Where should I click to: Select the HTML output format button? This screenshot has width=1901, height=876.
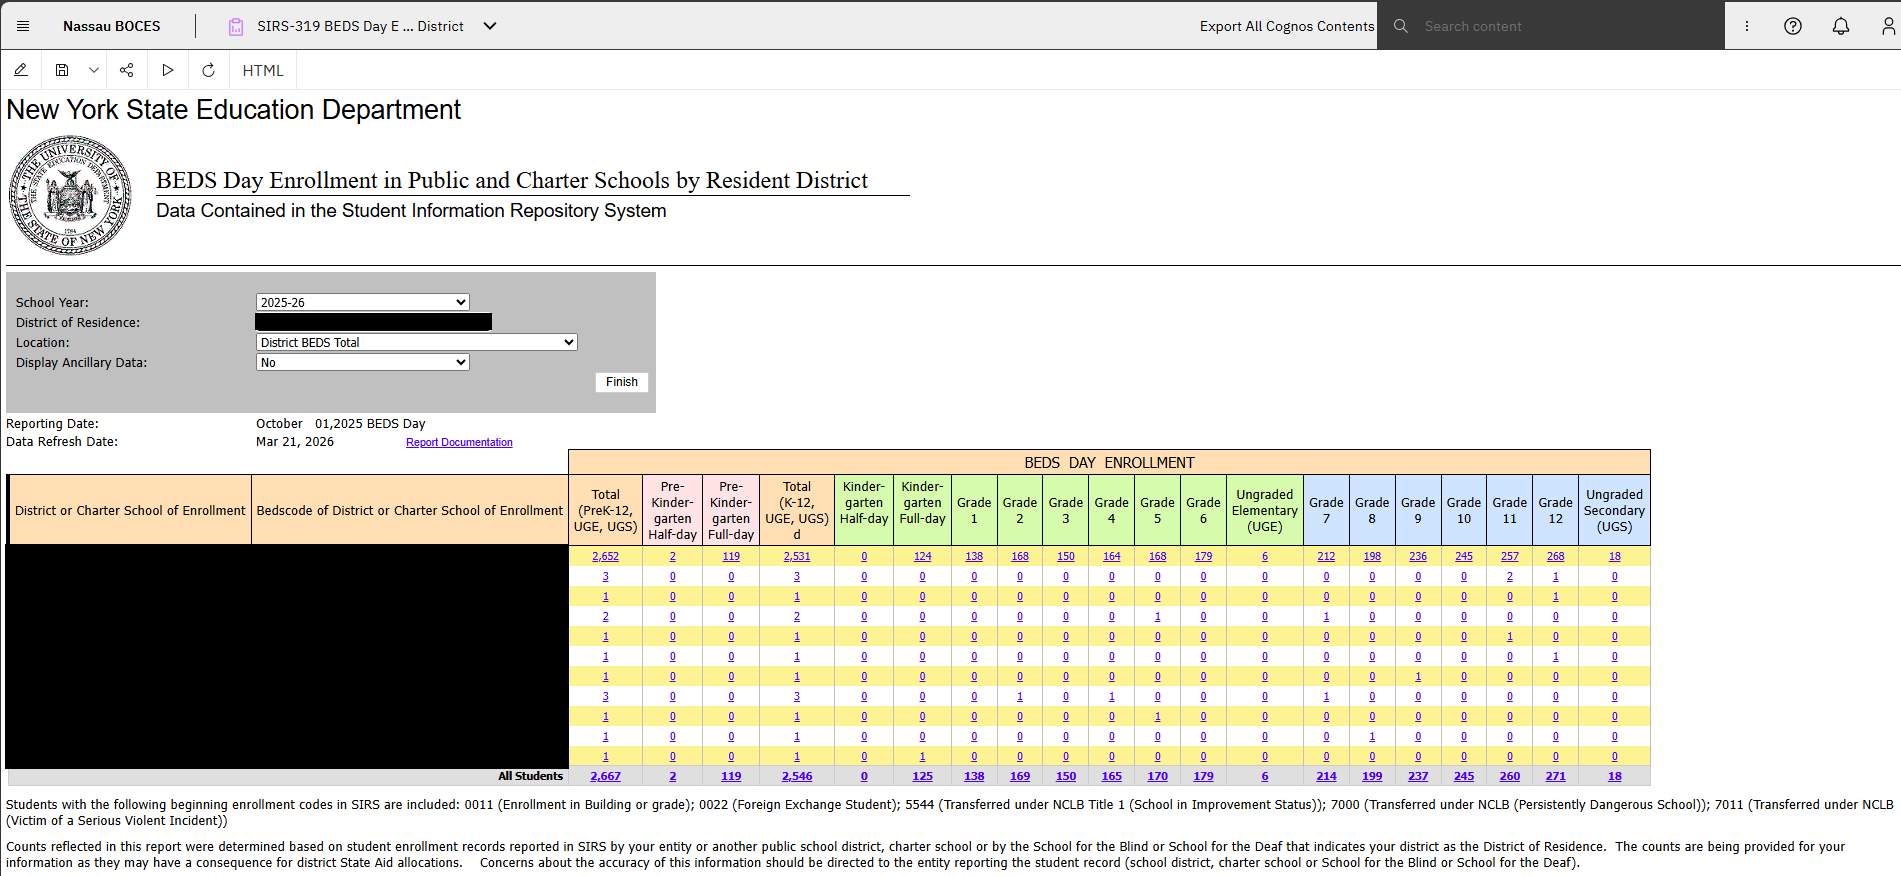[x=263, y=70]
